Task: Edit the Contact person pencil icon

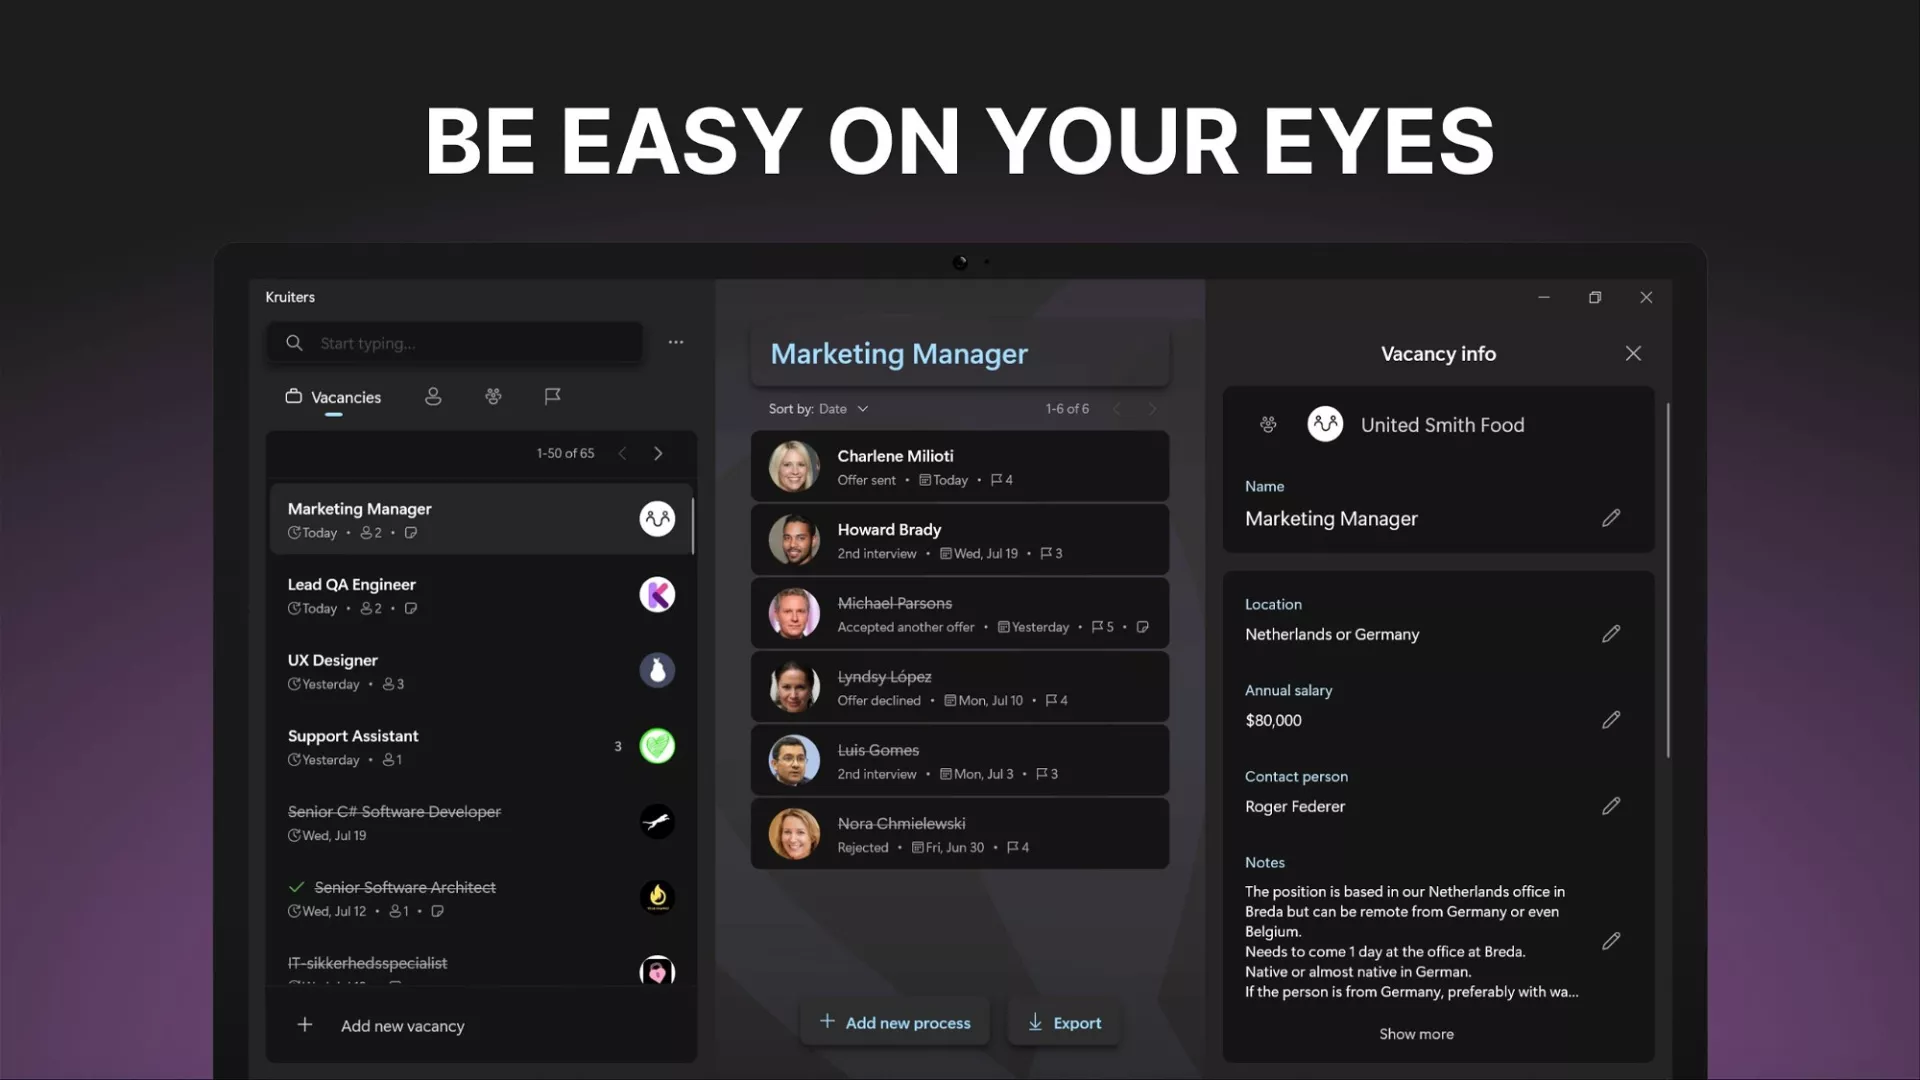Action: 1610,806
